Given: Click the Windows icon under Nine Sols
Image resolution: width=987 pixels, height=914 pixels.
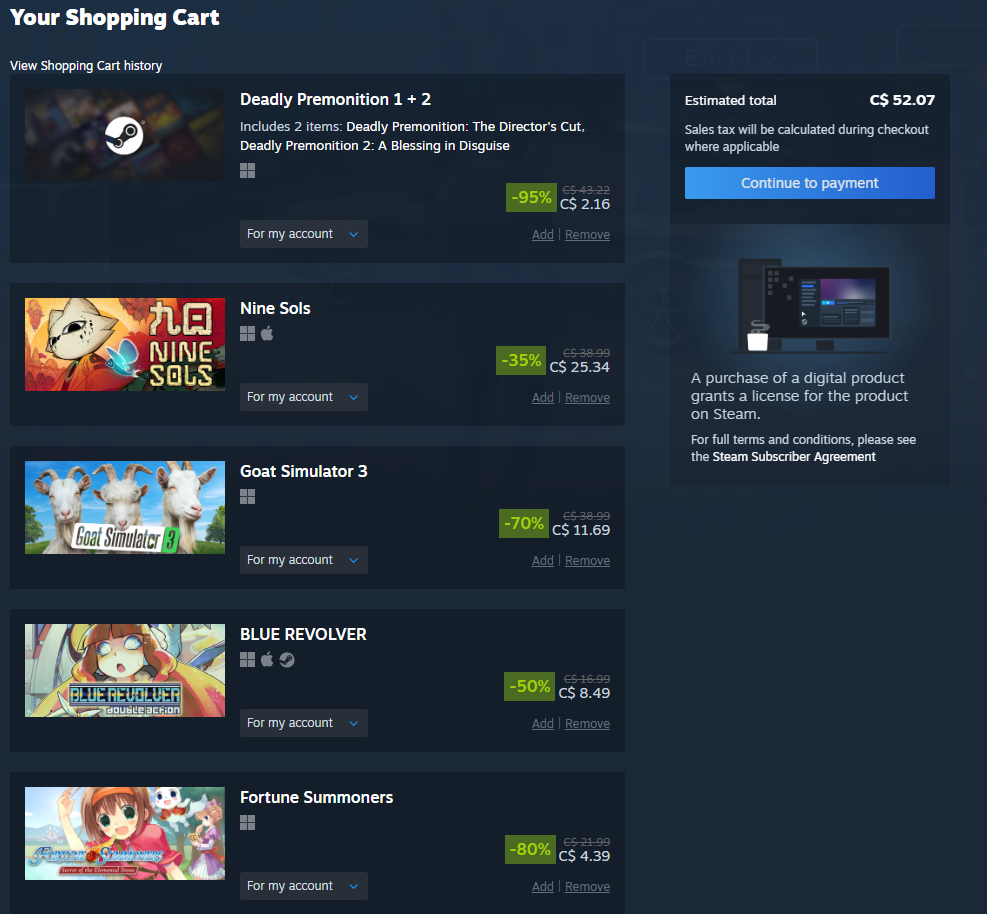Looking at the screenshot, I should [247, 334].
